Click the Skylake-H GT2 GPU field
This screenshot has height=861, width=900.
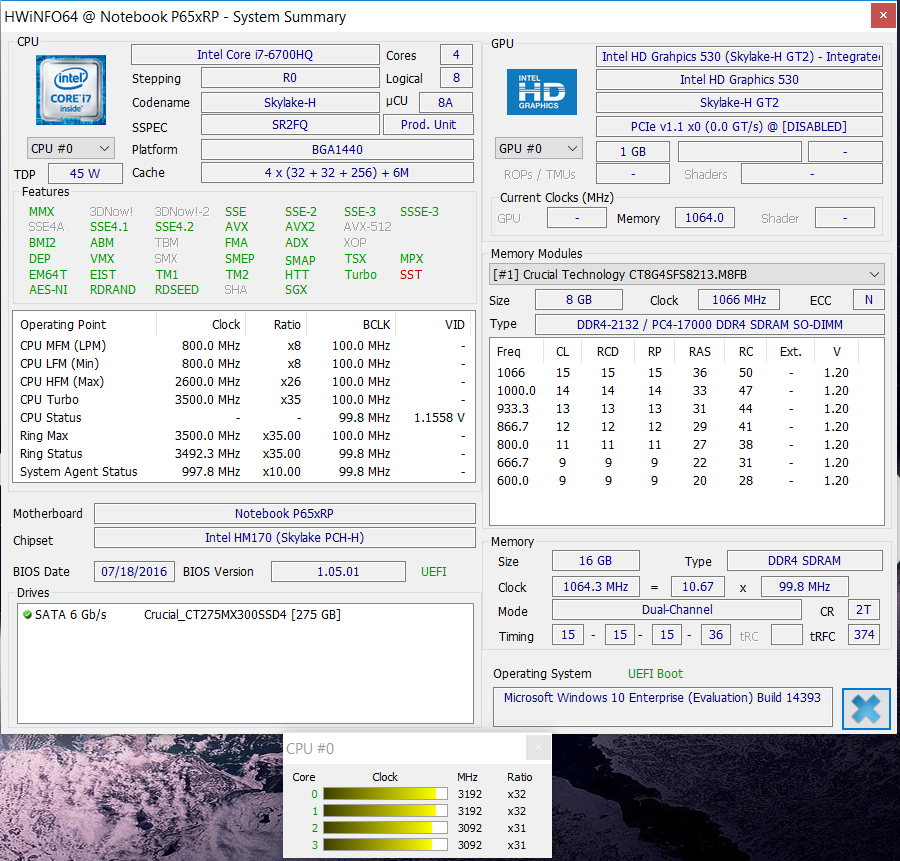pyautogui.click(x=739, y=103)
